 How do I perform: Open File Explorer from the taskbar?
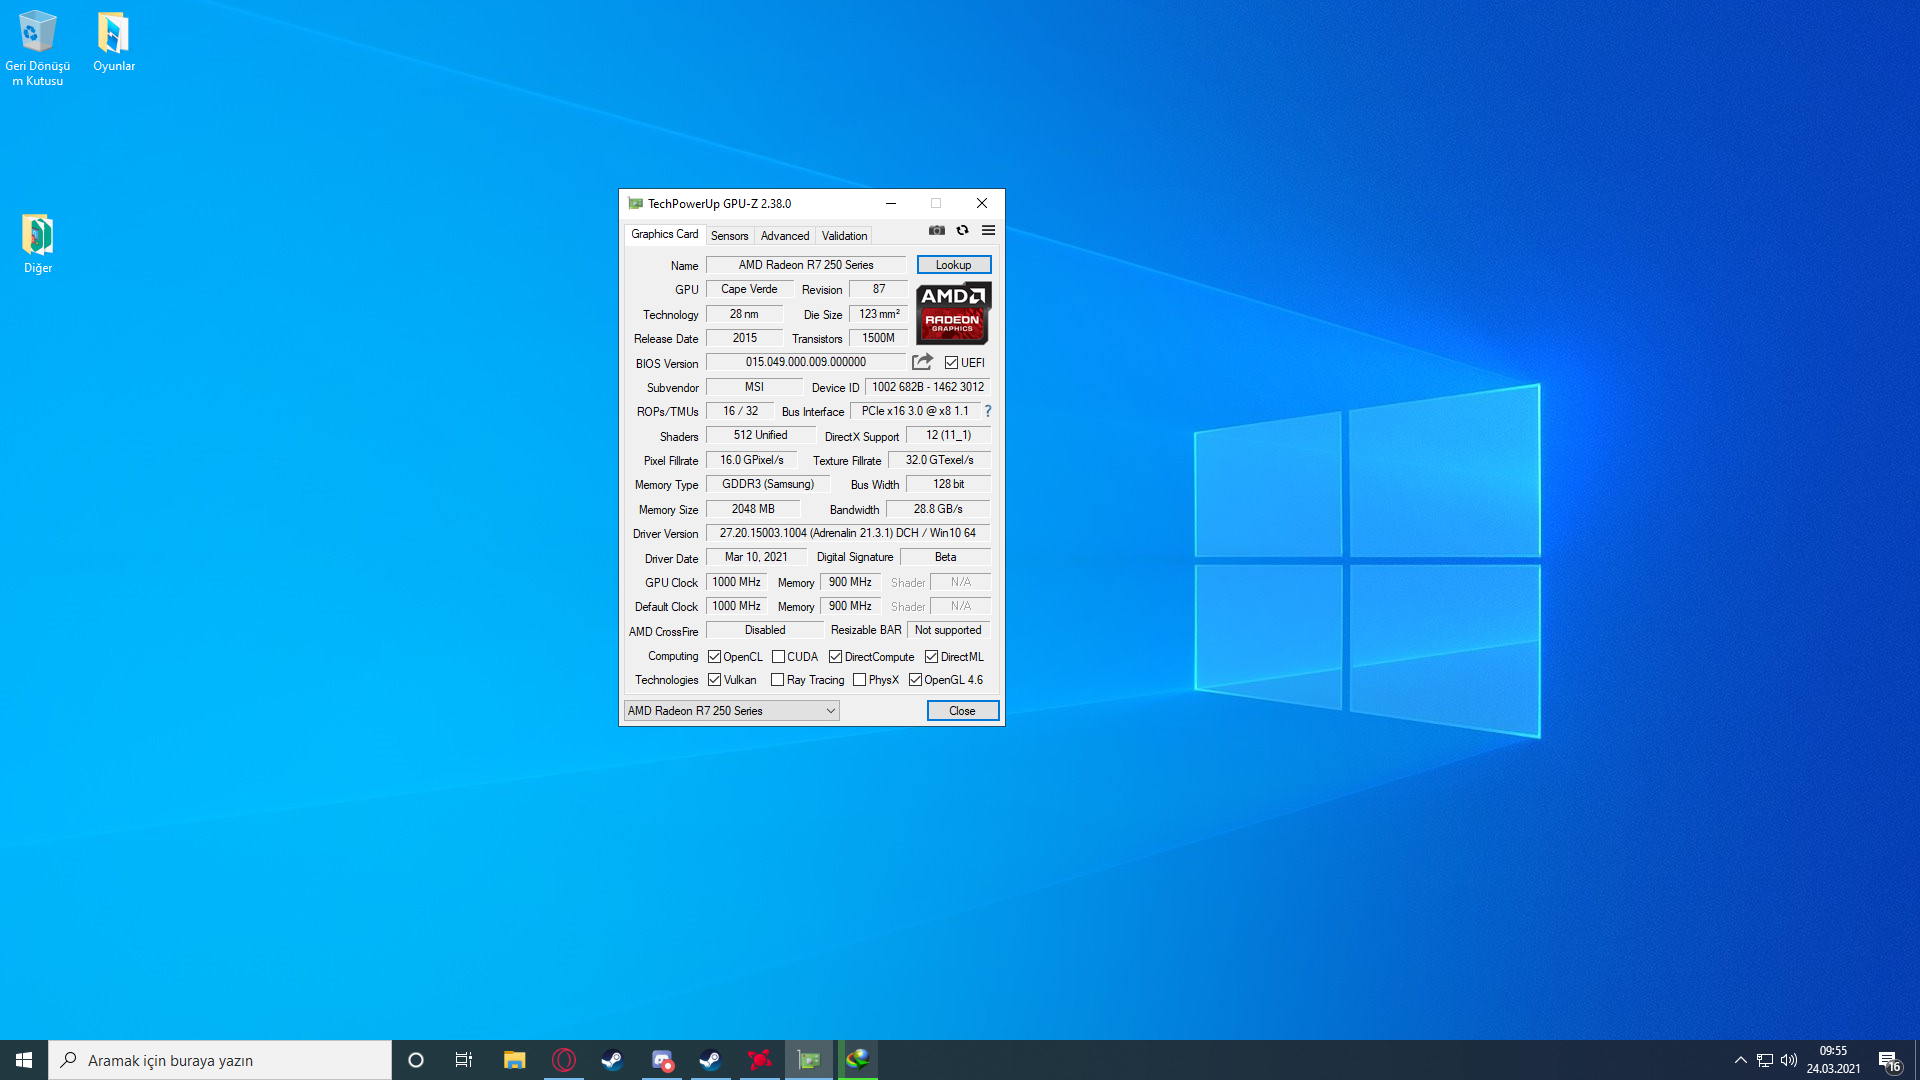pos(514,1060)
